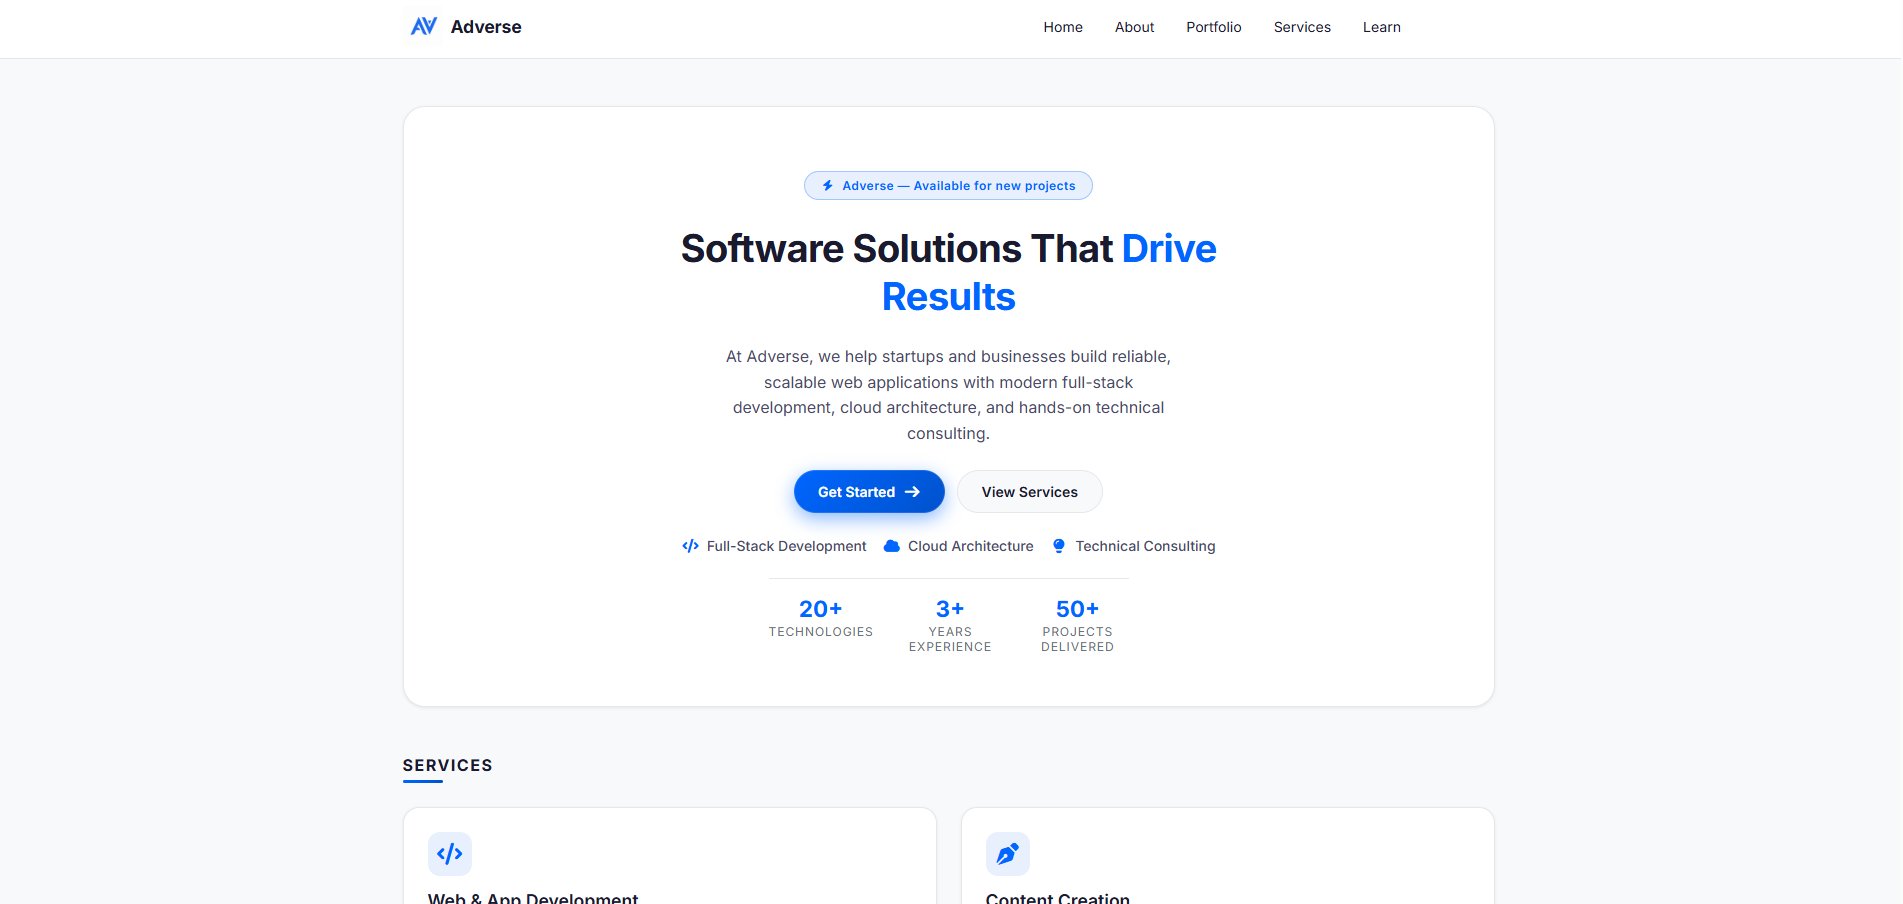
Task: Click the "TECHNOLOGIES" stat label
Action: pos(821,632)
